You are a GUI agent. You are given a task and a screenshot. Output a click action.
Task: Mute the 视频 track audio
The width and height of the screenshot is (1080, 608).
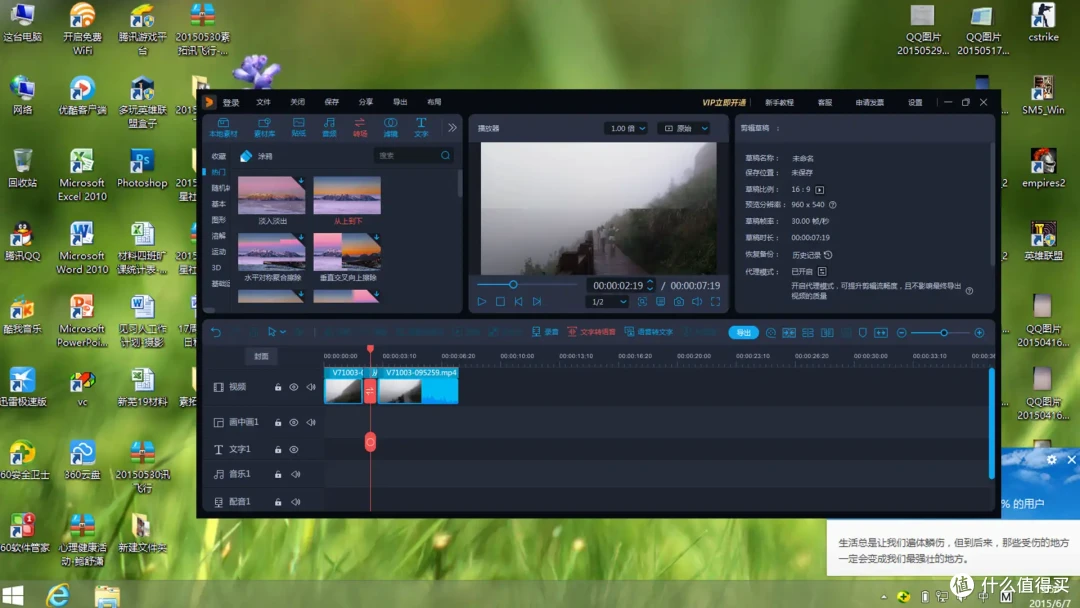coord(311,387)
